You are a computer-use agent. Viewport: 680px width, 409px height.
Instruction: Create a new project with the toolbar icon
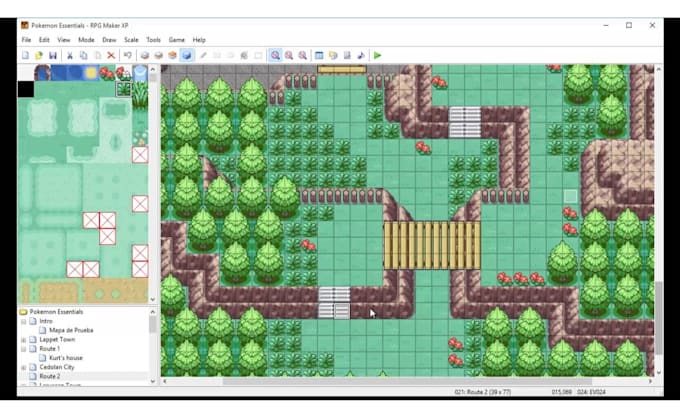click(26, 55)
